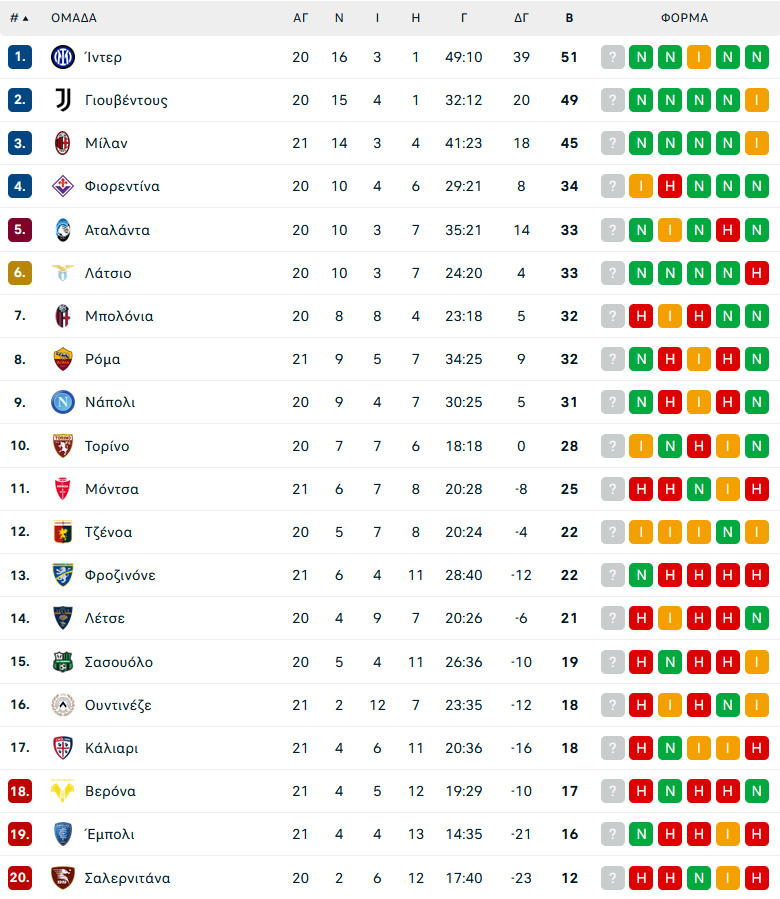The image size is (780, 899).
Task: Select the Napoli blue N logo
Action: point(63,402)
